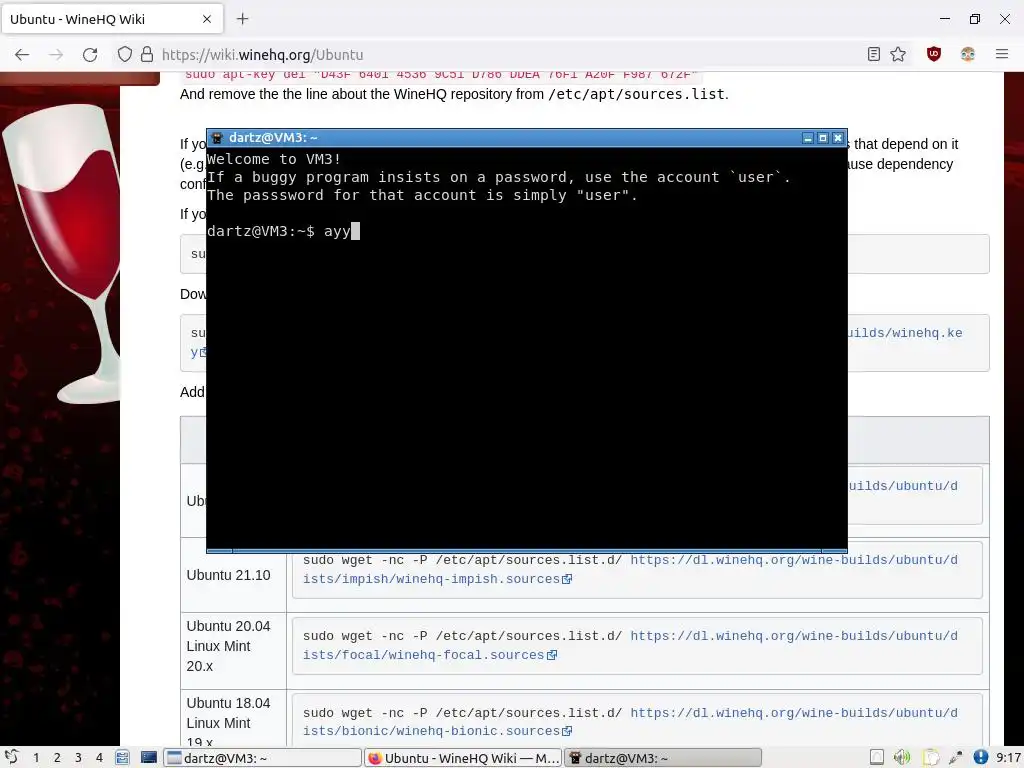The image size is (1024, 768).
Task: Click the /etc/apt/sources.list monospace text
Action: pos(636,95)
